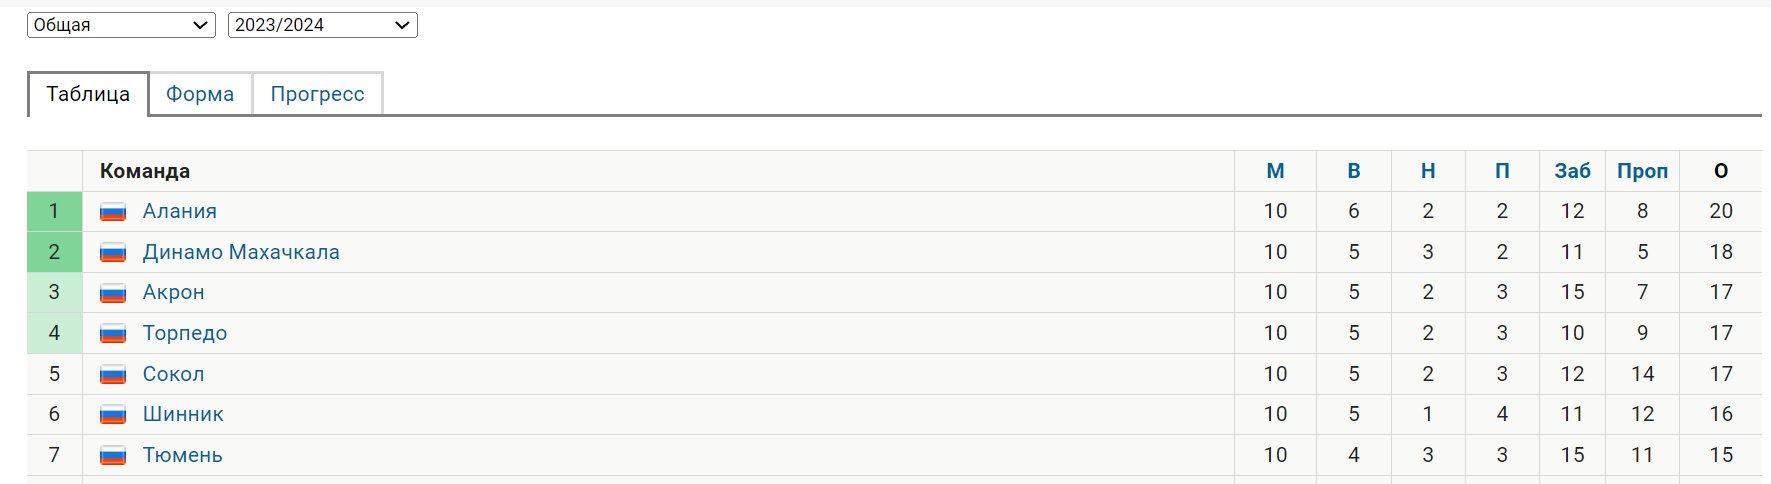Click the green position 1 cell
Viewport: 1771px width, 484px height.
click(54, 211)
